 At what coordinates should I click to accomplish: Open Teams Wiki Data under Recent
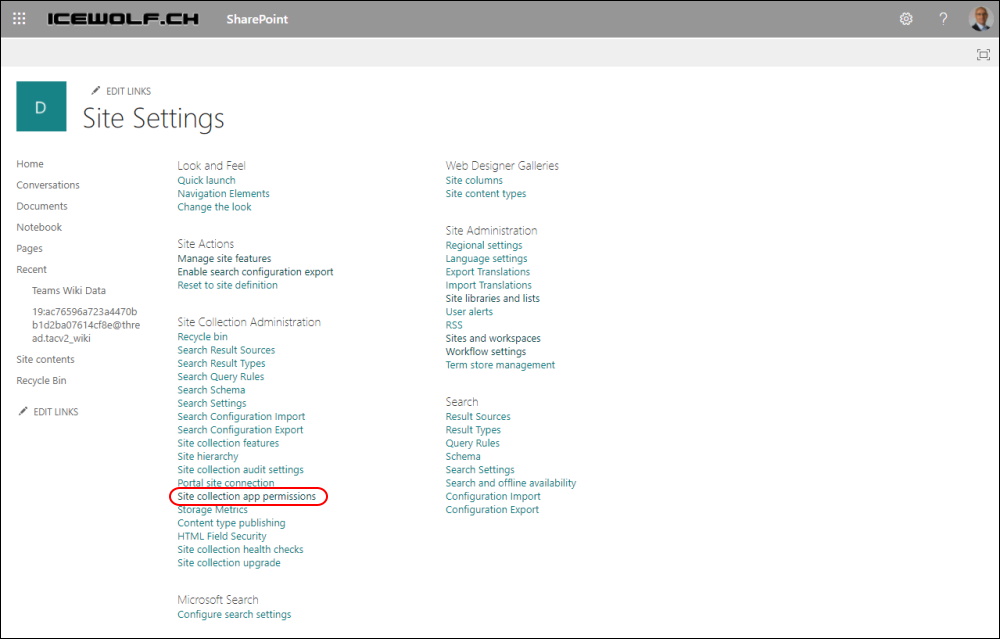69,290
